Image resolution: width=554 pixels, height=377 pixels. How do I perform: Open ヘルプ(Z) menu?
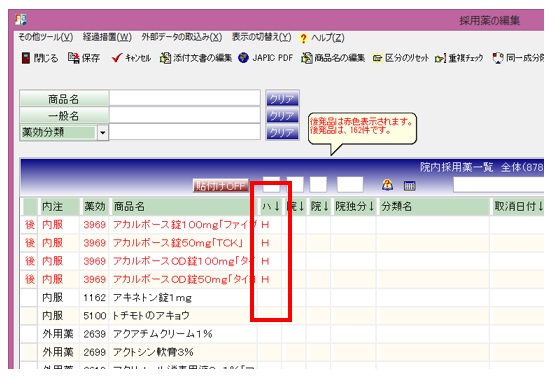click(x=328, y=37)
